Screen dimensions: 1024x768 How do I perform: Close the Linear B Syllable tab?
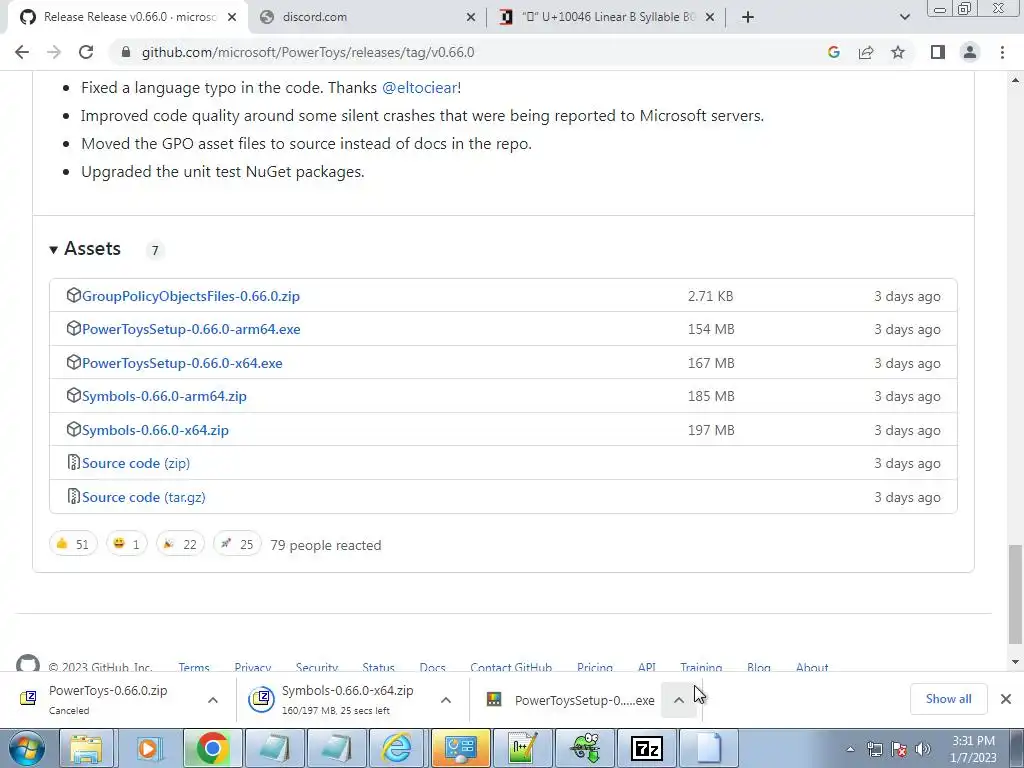(x=710, y=17)
